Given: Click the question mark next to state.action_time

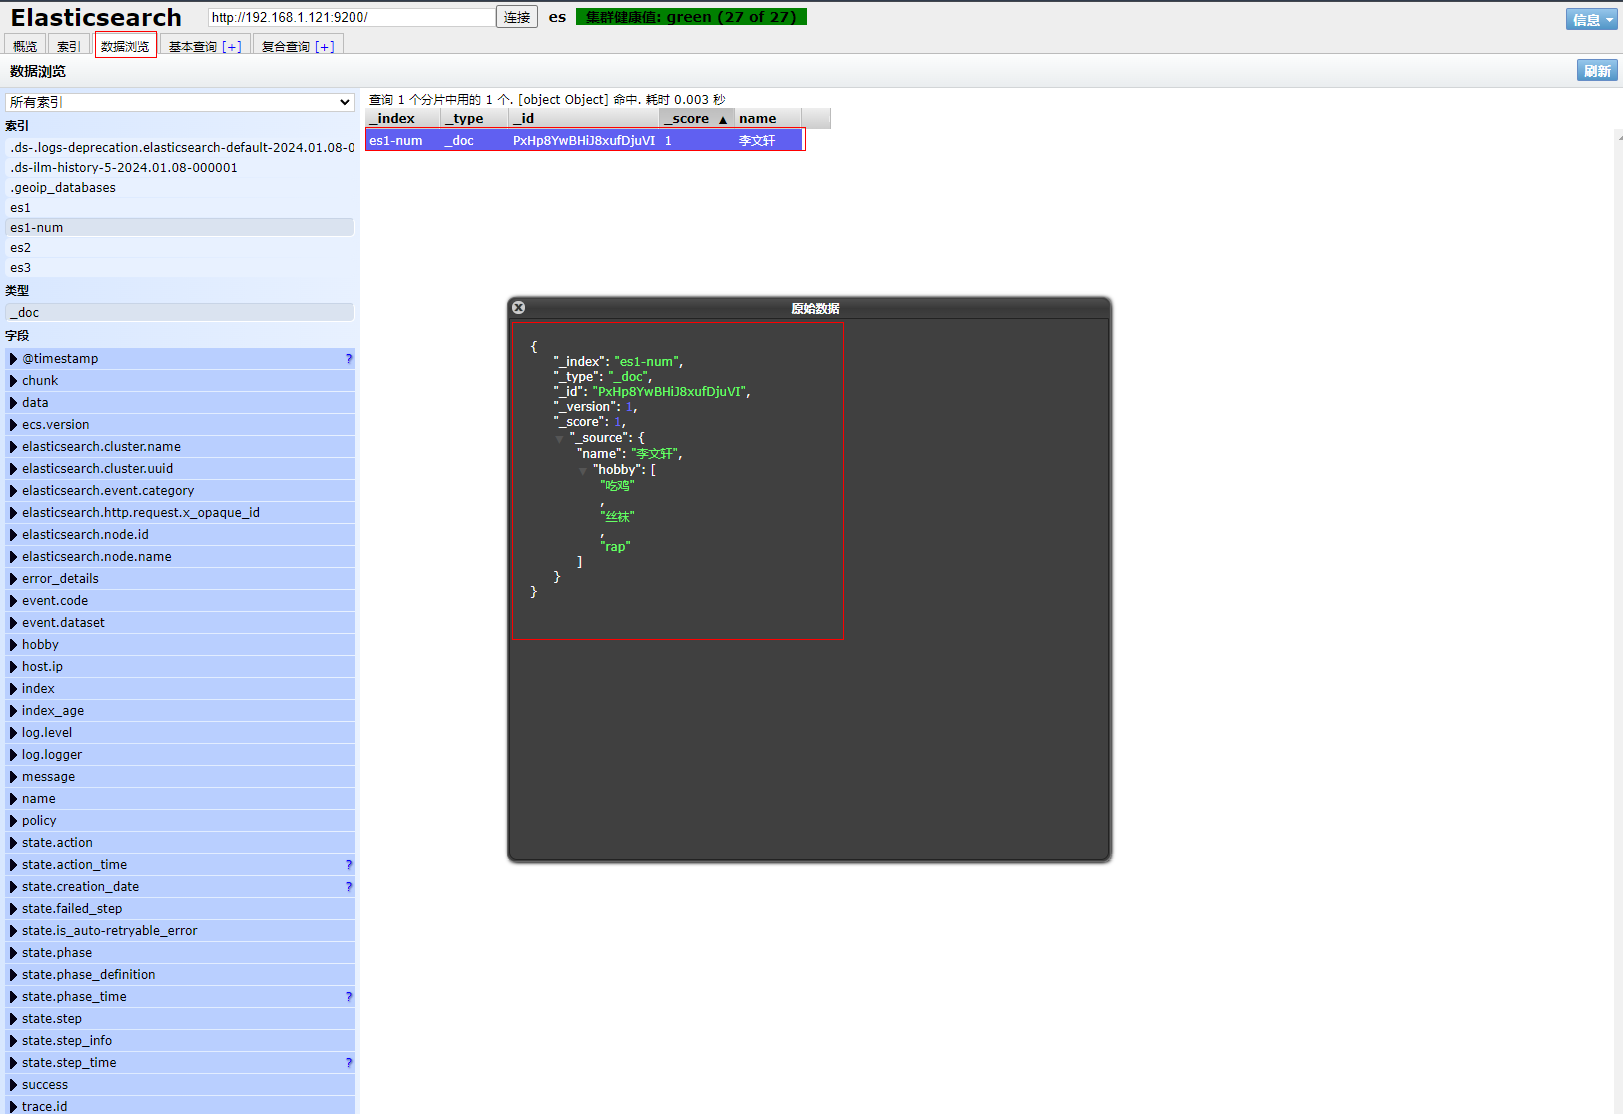Looking at the screenshot, I should 348,865.
